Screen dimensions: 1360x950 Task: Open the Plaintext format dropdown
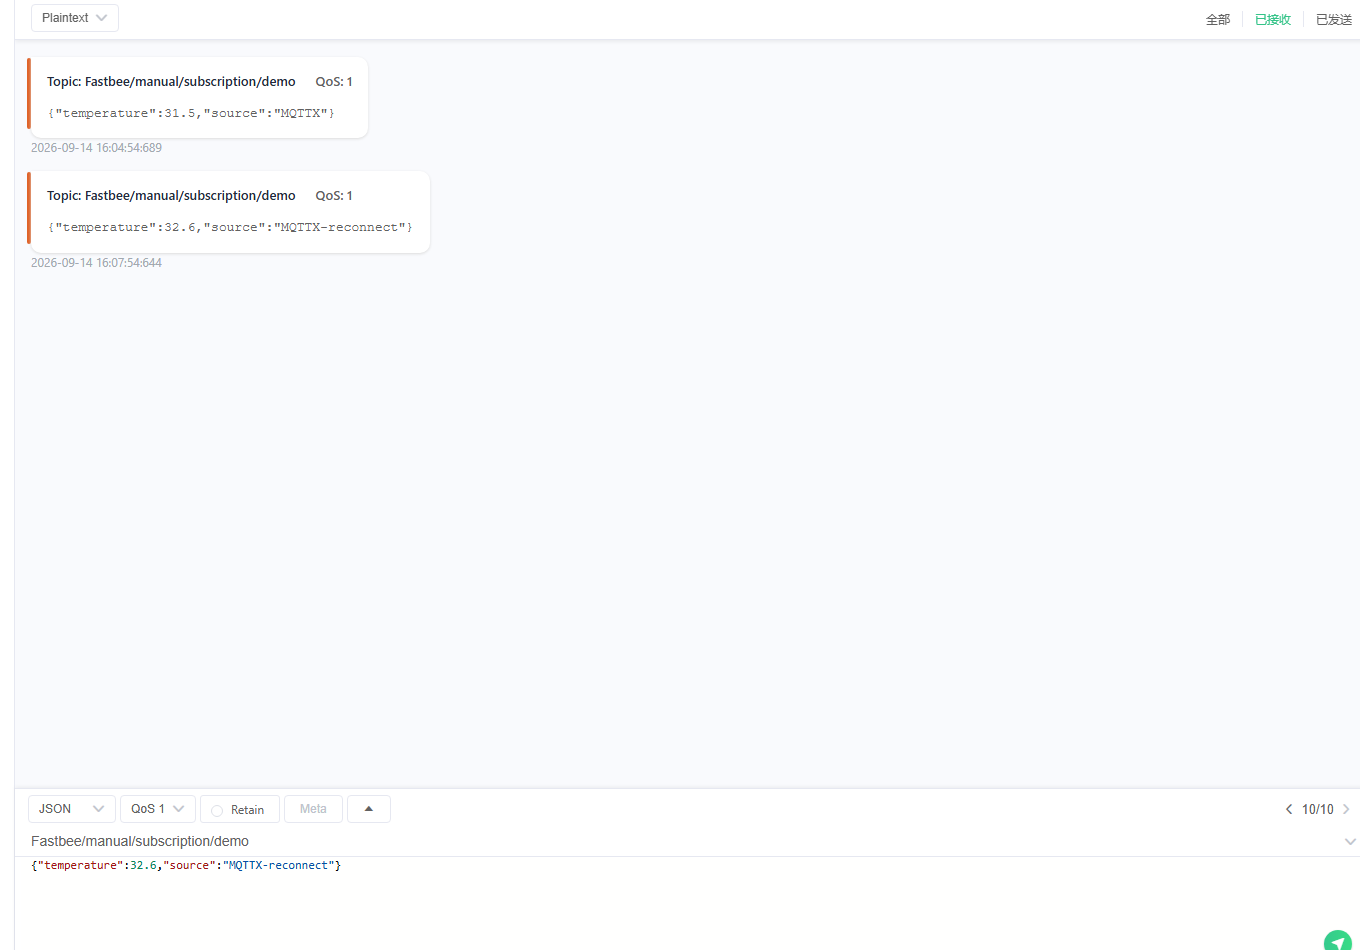point(75,18)
